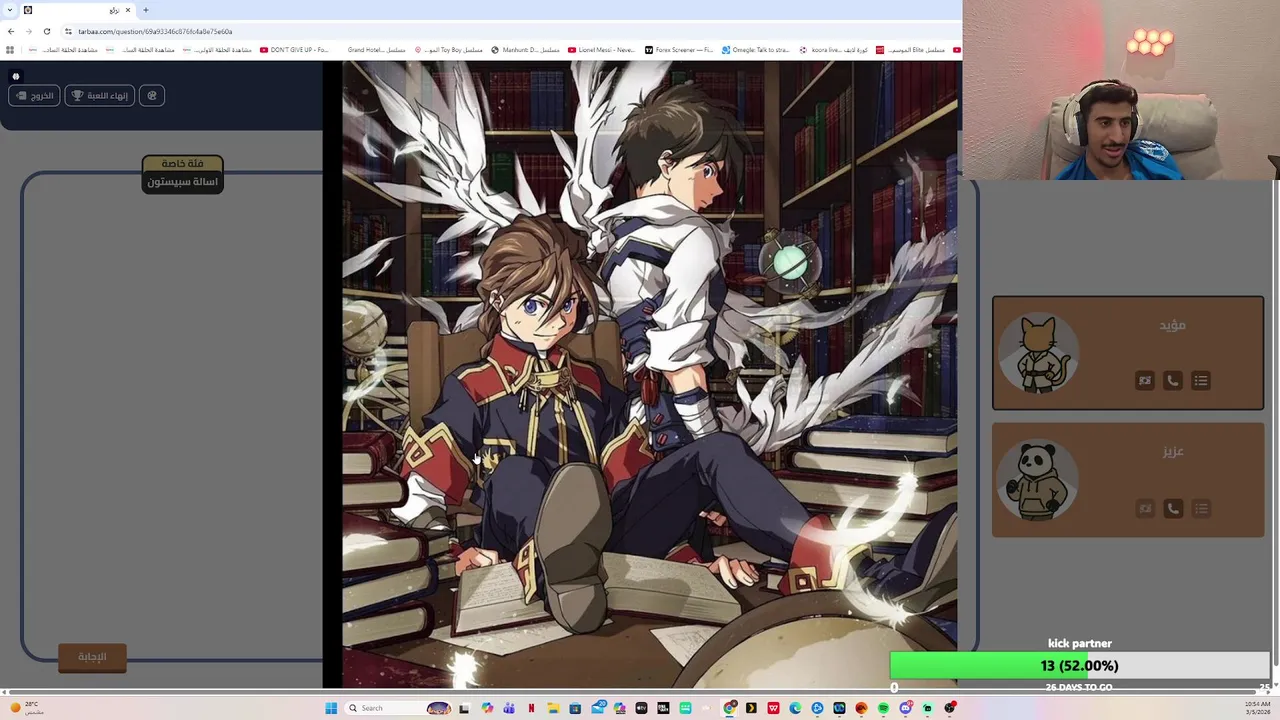The height and width of the screenshot is (720, 1280).
Task: Open Spotify from the taskbar
Action: [883, 708]
